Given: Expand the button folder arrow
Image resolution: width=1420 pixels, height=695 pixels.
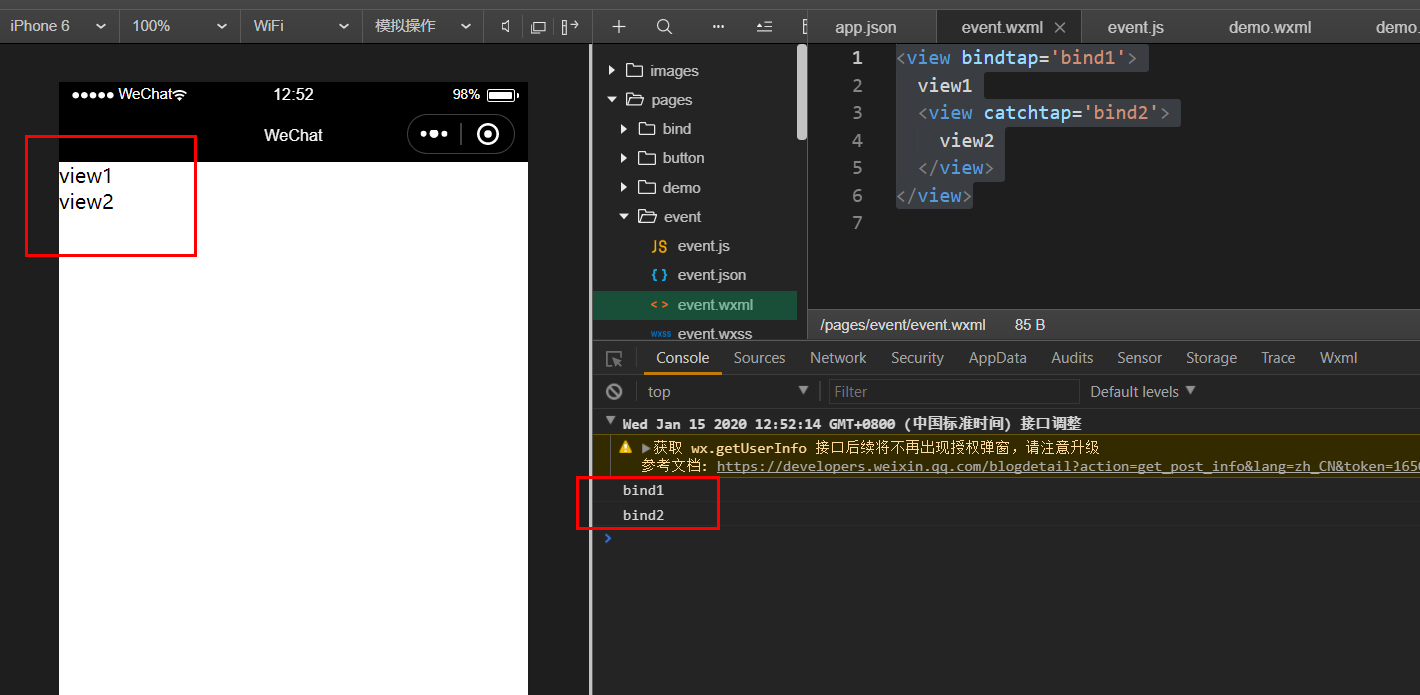Looking at the screenshot, I should point(624,158).
